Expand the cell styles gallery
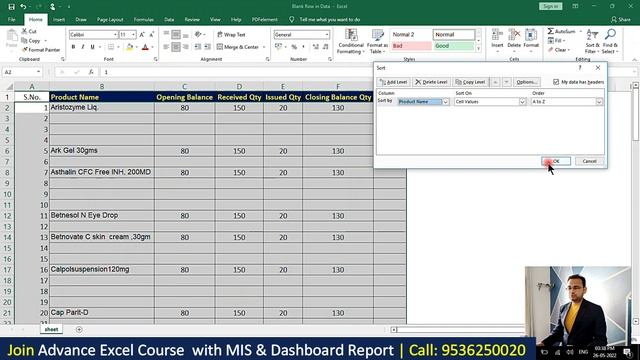Viewport: 640px width, 360px height. click(478, 49)
